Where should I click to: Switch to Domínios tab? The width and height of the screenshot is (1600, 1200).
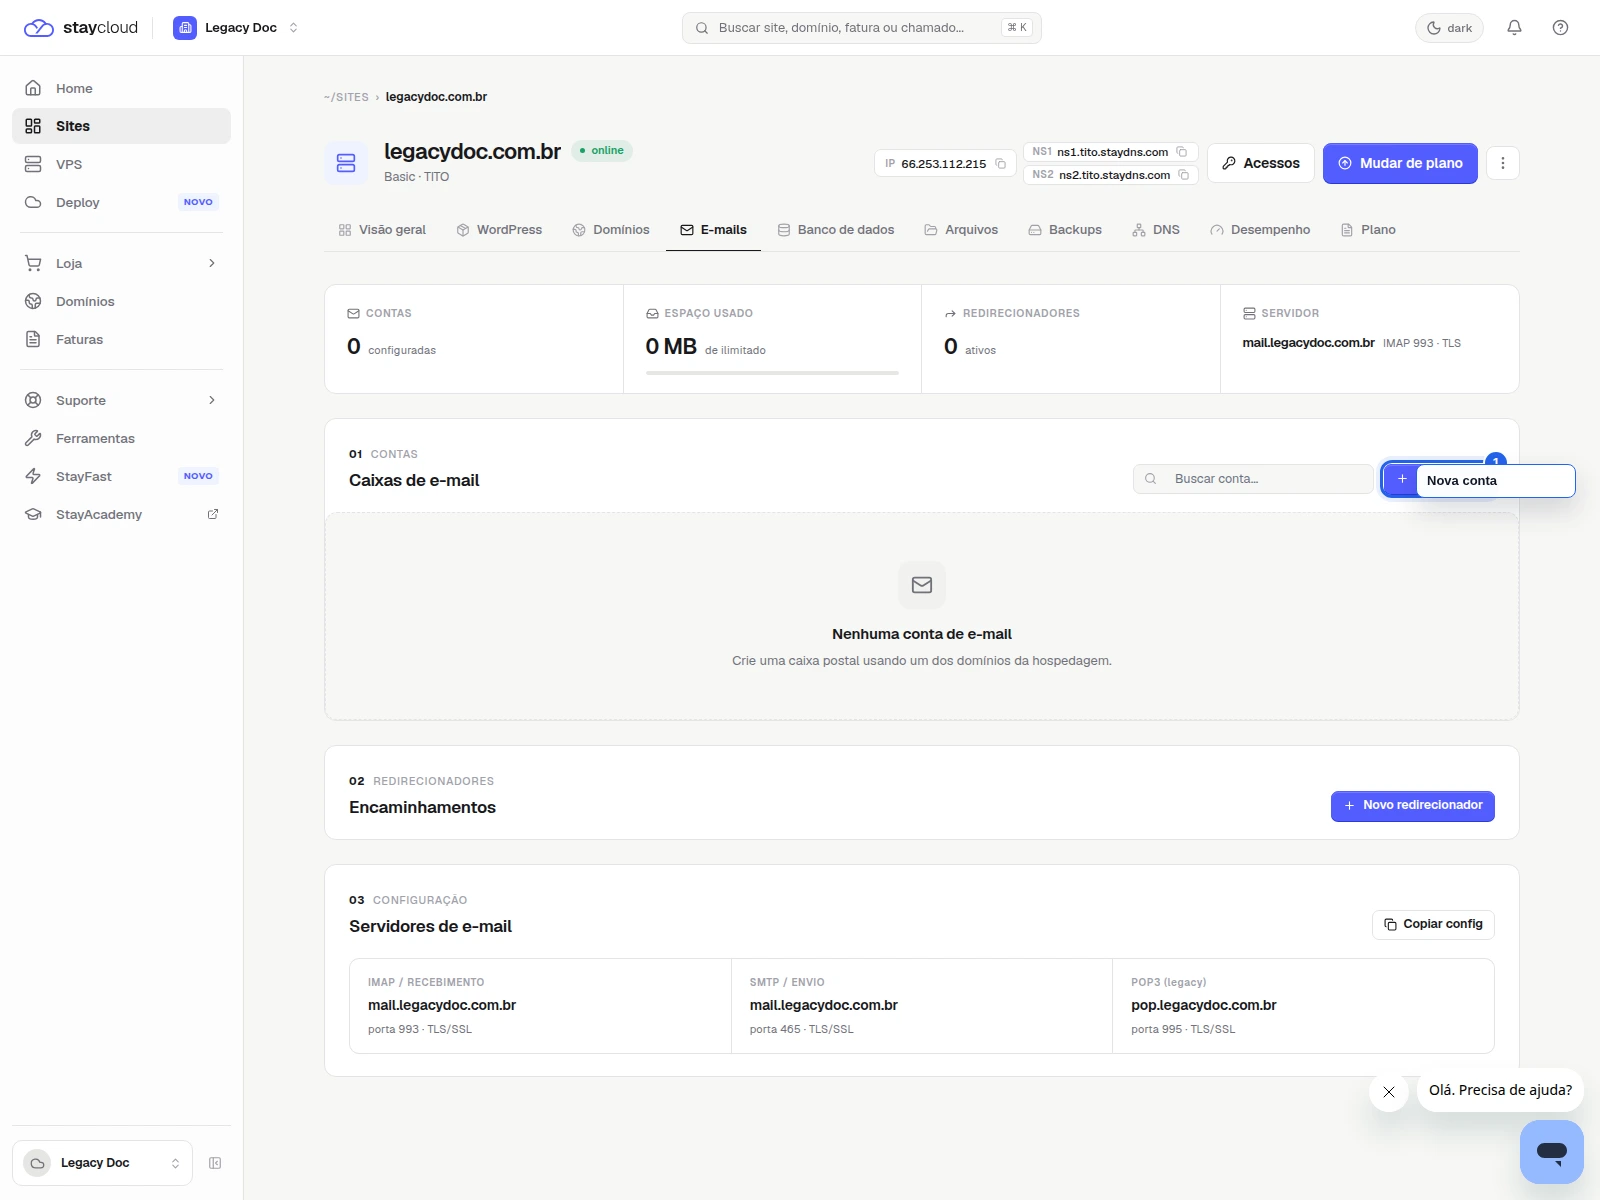pyautogui.click(x=611, y=230)
